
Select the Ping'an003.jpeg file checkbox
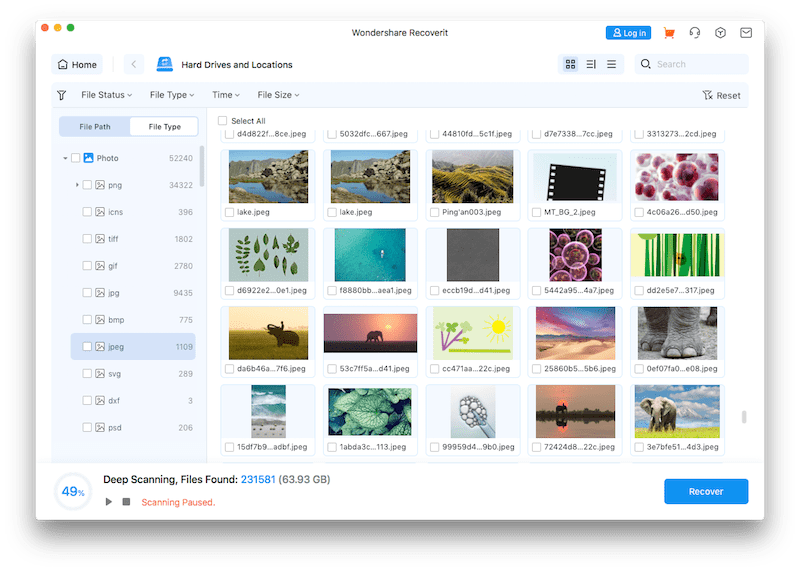tap(433, 212)
